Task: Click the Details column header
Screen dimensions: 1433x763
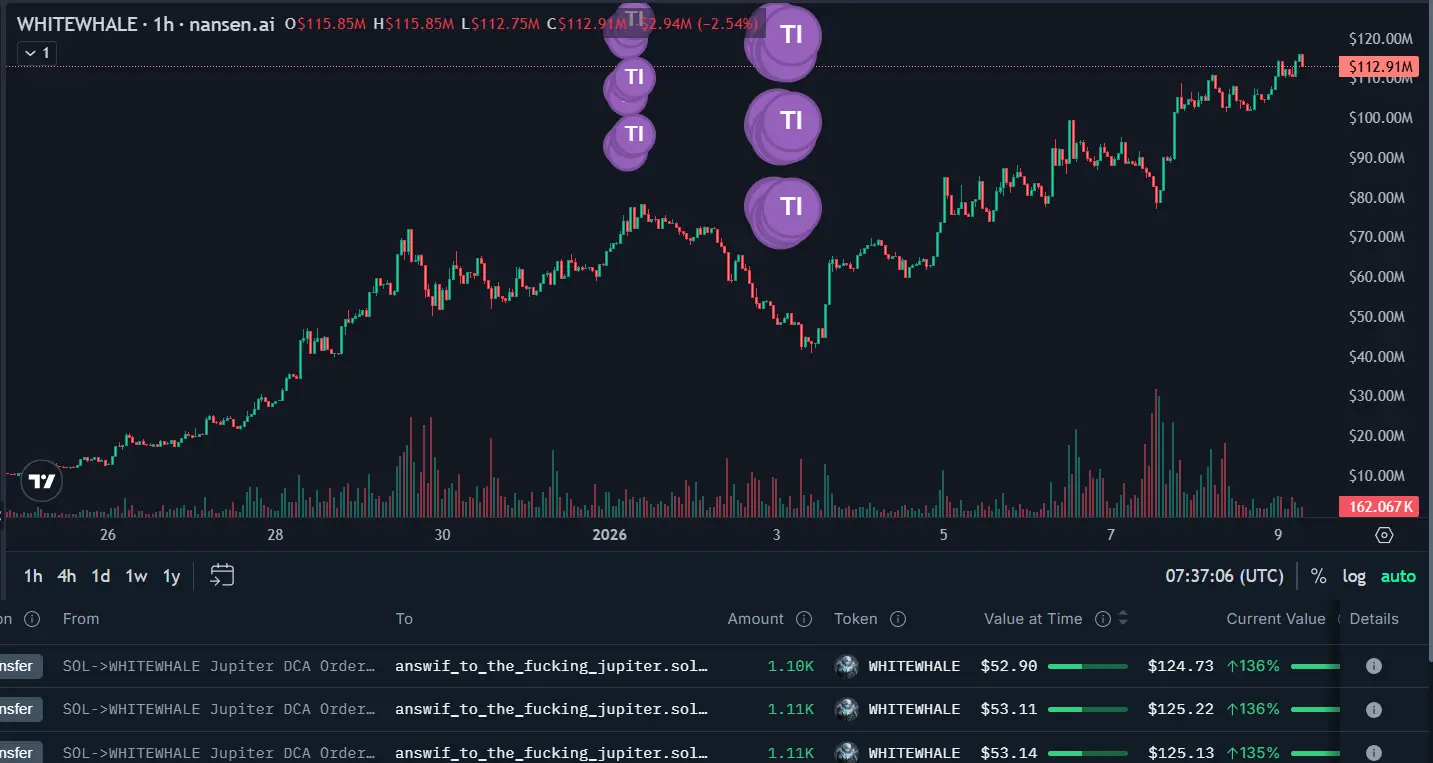Action: tap(1374, 619)
